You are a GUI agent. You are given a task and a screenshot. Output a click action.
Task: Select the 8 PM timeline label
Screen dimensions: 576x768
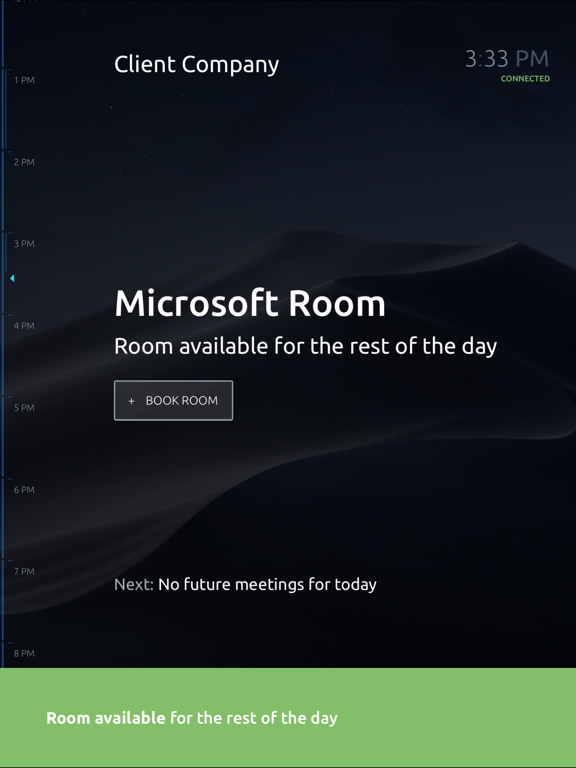click(24, 653)
